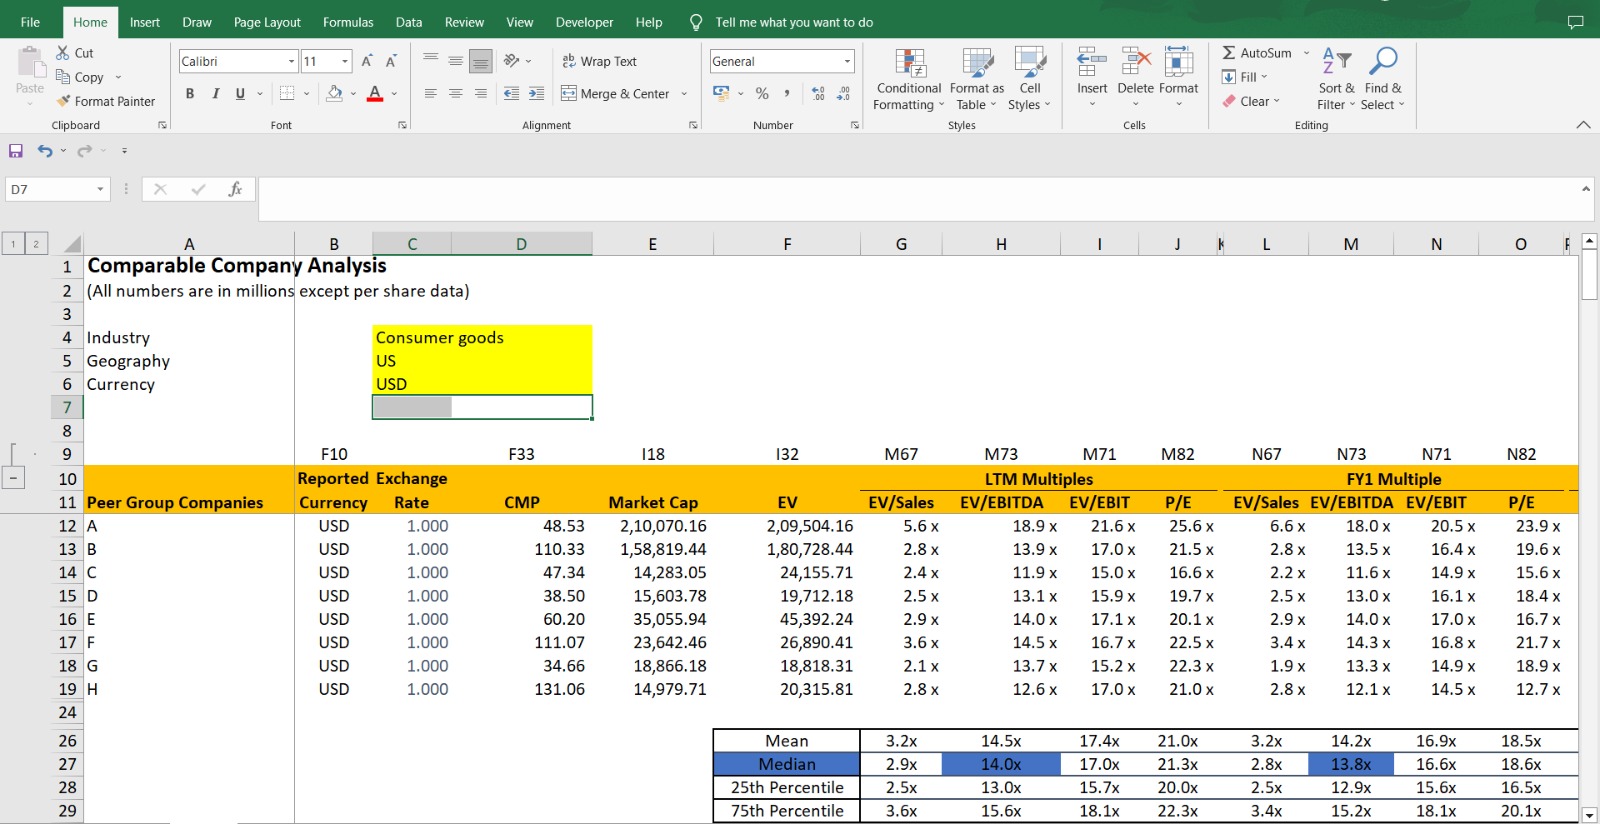The width and height of the screenshot is (1600, 824).
Task: Open the General number format dropdown
Action: click(847, 61)
